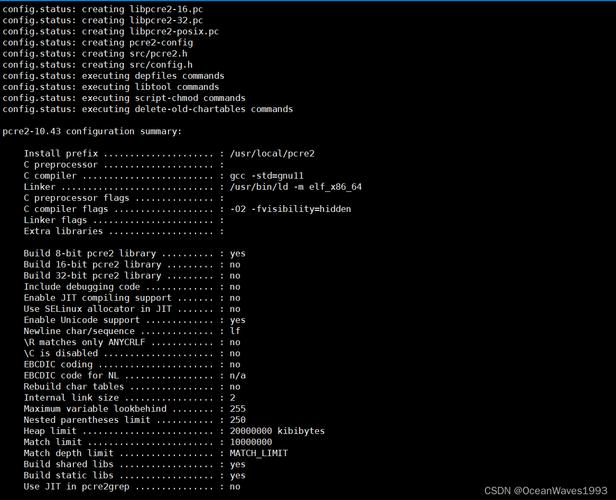Click 'Use SELinux allocator in JIT' row
The width and height of the screenshot is (616, 500).
click(x=132, y=309)
